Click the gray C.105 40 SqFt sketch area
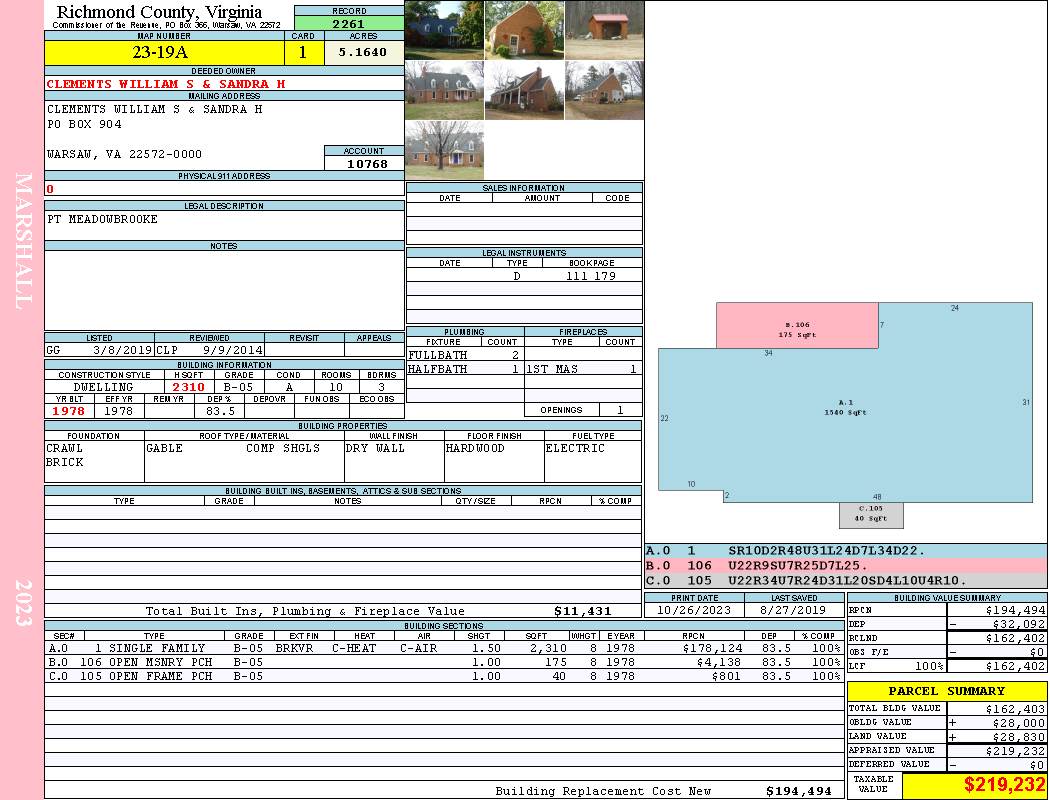 [871, 515]
